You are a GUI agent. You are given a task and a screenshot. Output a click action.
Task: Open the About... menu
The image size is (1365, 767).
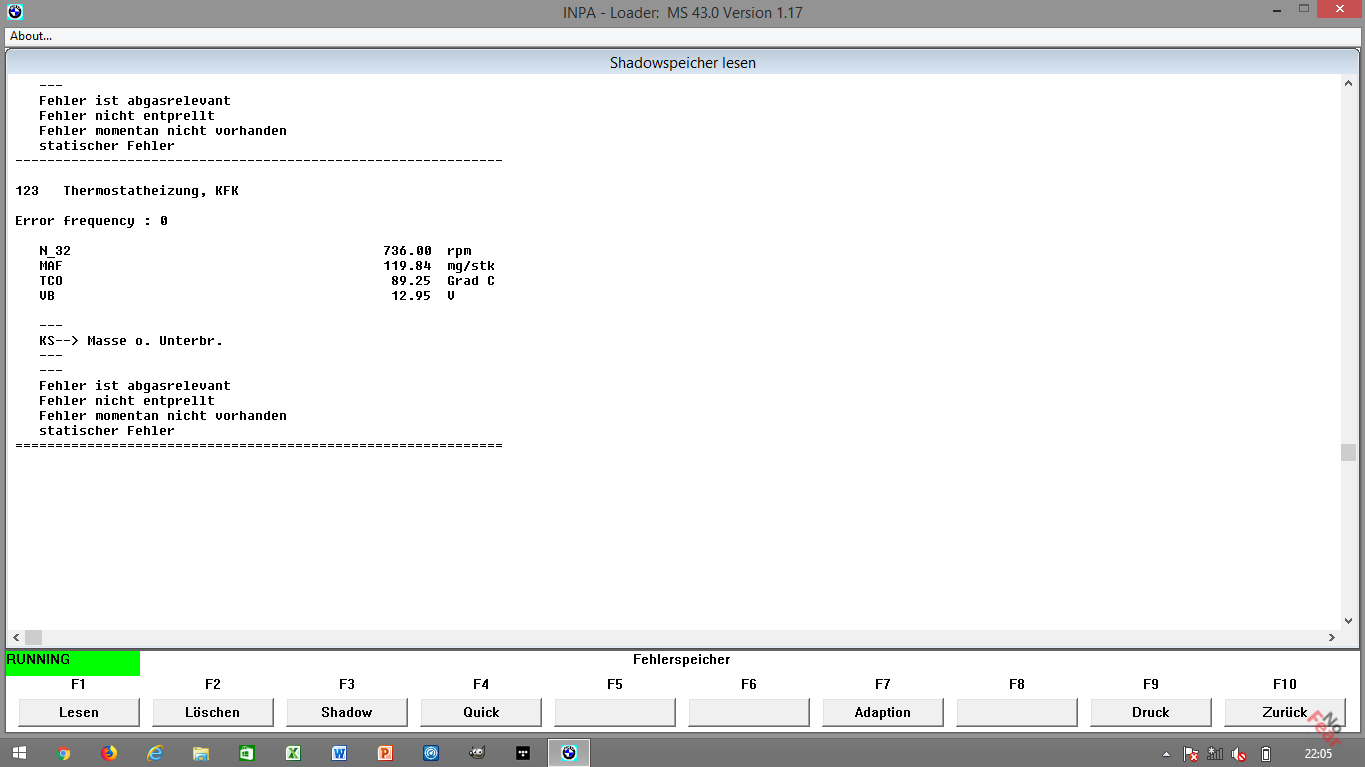pyautogui.click(x=31, y=36)
